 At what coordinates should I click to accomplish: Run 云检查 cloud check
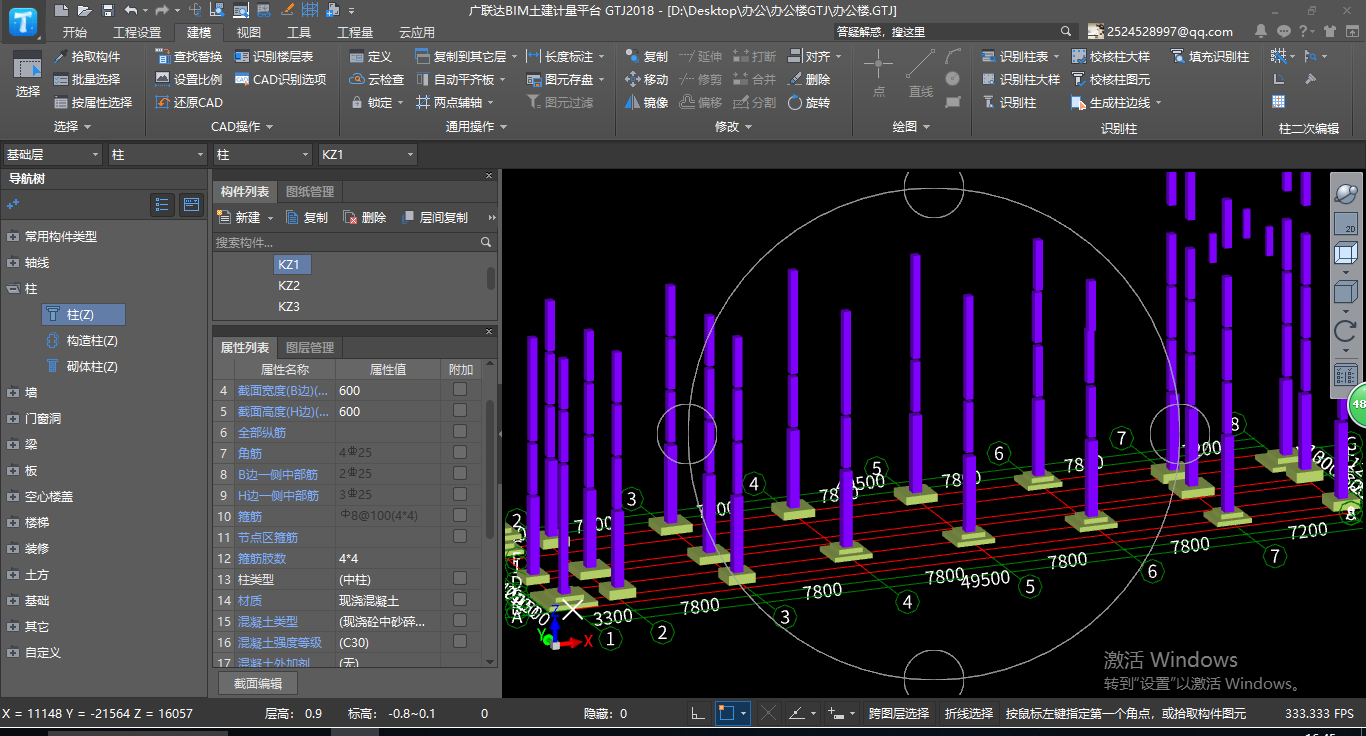click(x=377, y=79)
